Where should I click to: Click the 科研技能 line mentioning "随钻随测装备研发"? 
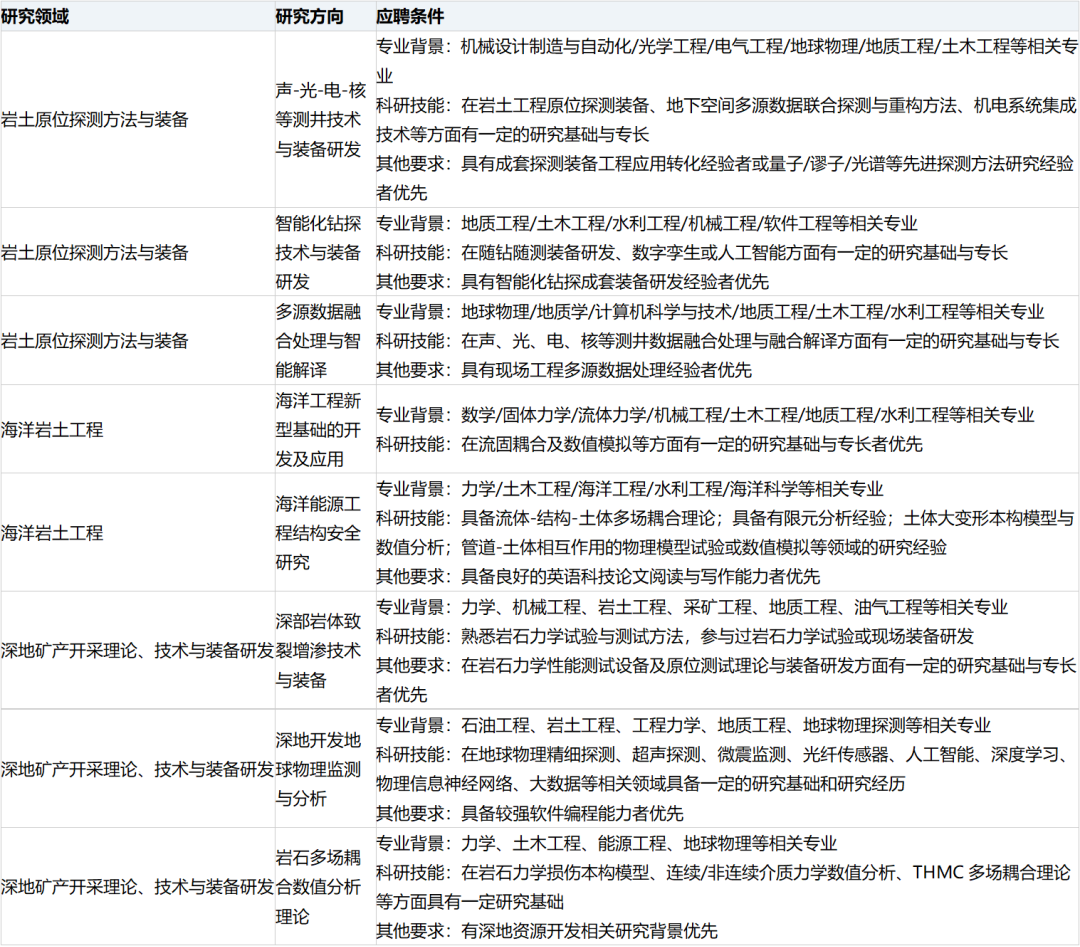pyautogui.click(x=692, y=253)
